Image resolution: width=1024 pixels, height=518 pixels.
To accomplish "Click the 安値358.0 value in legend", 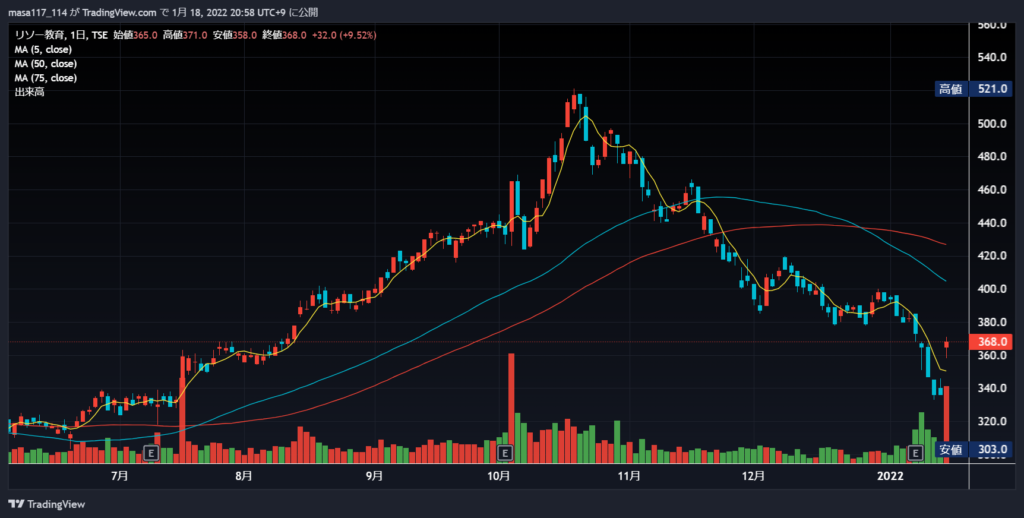I will point(234,35).
